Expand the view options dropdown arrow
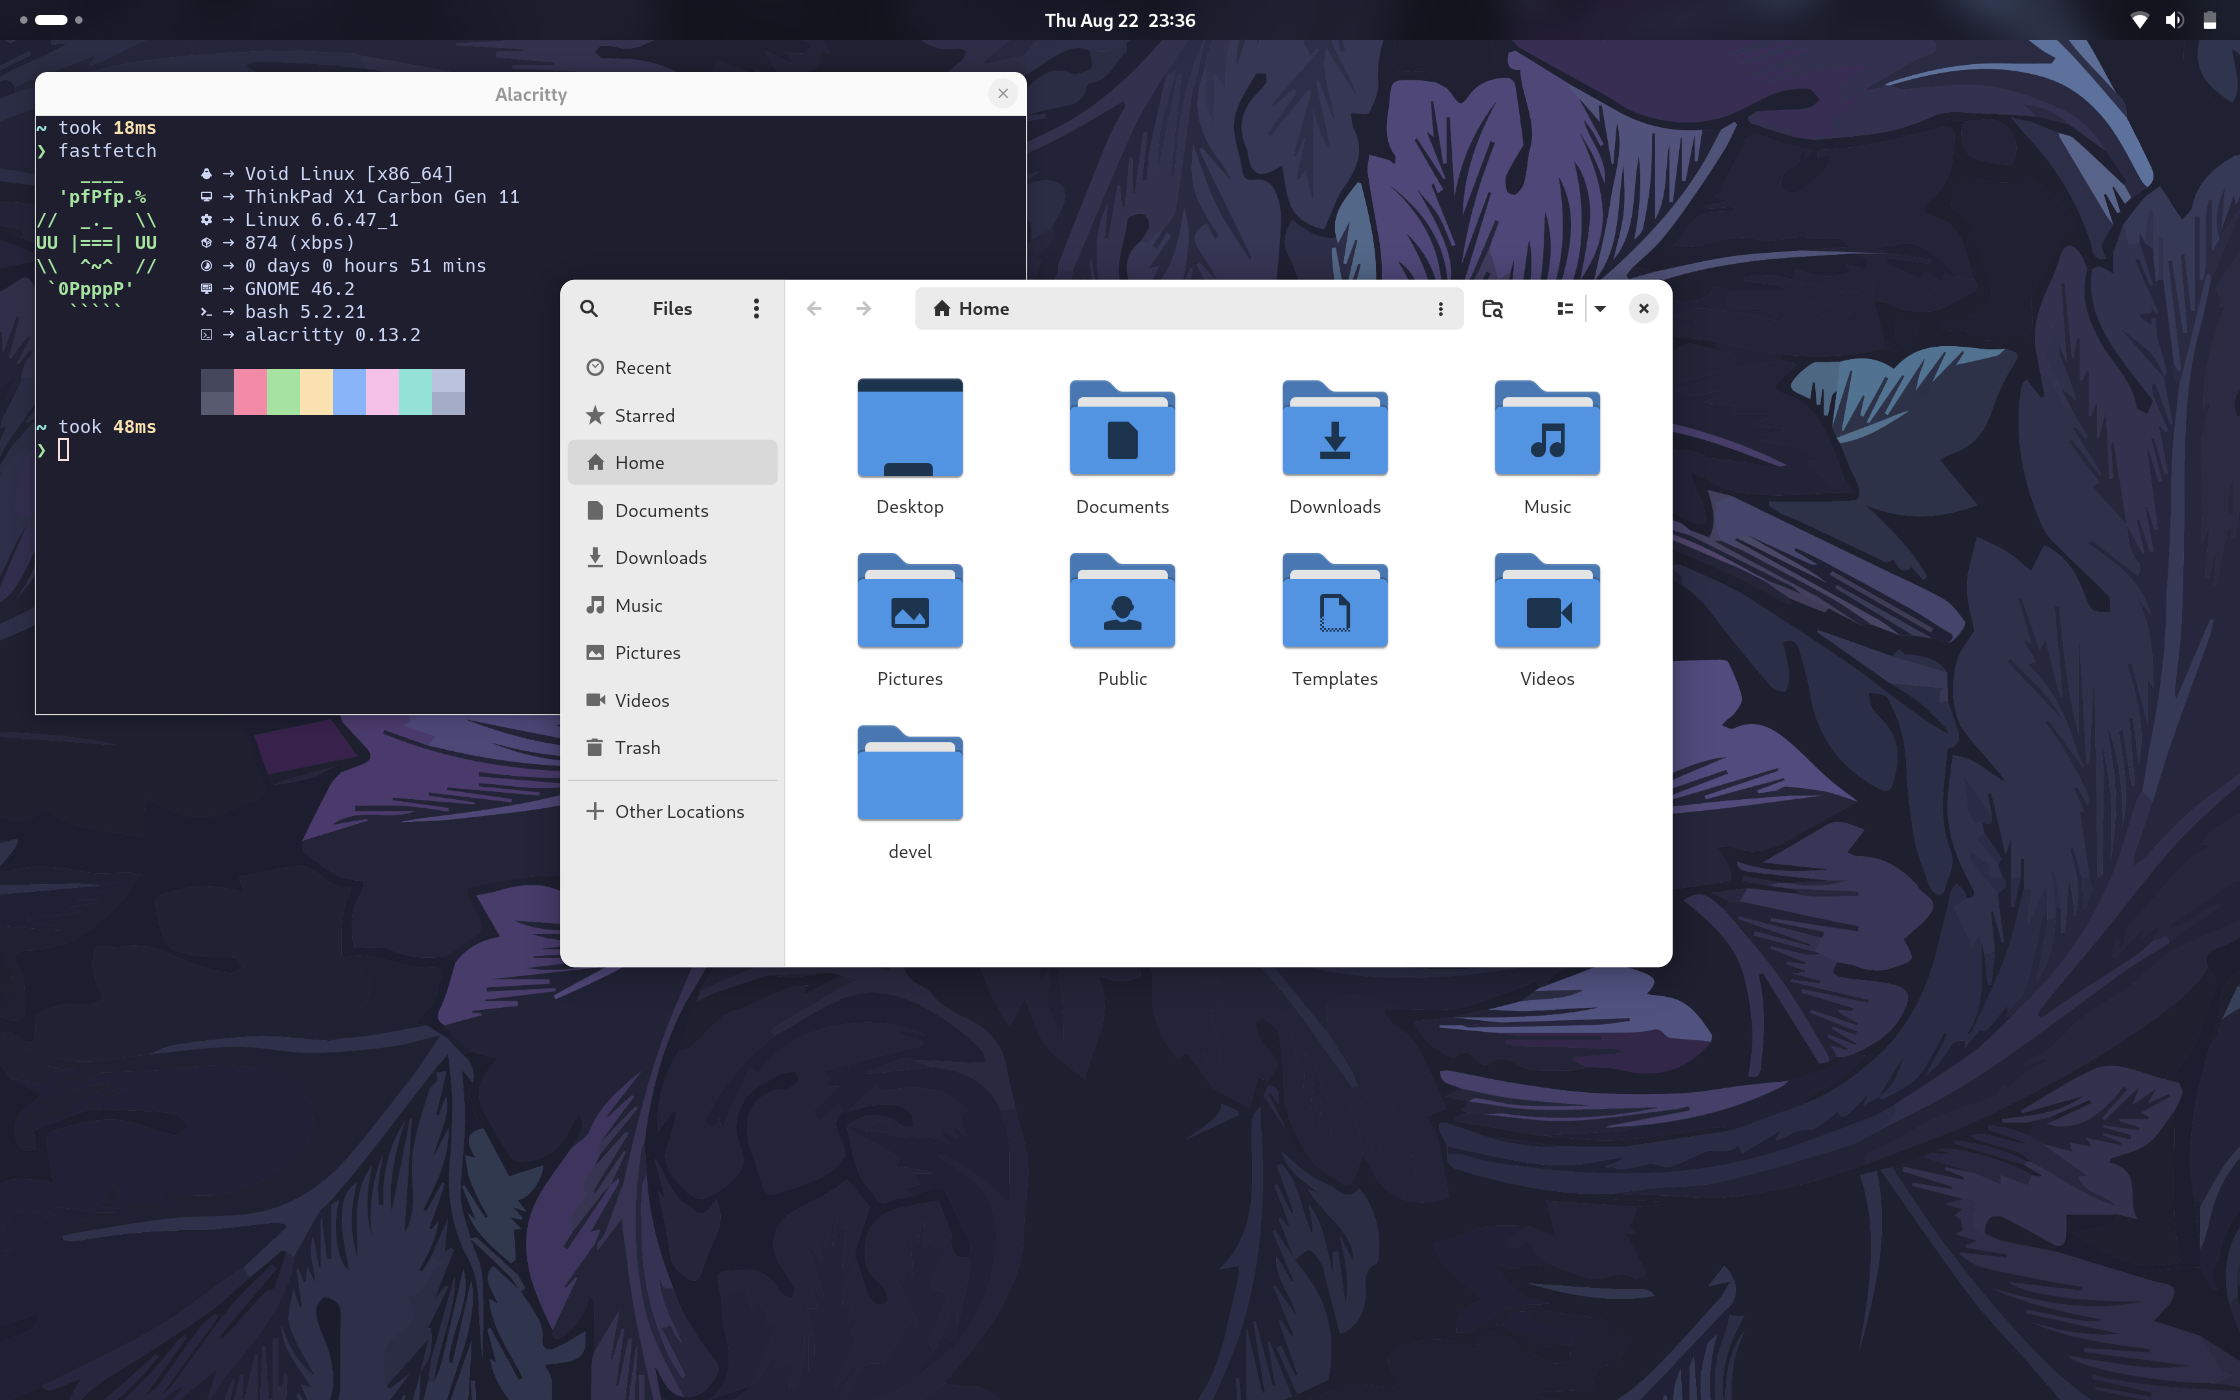 point(1600,309)
